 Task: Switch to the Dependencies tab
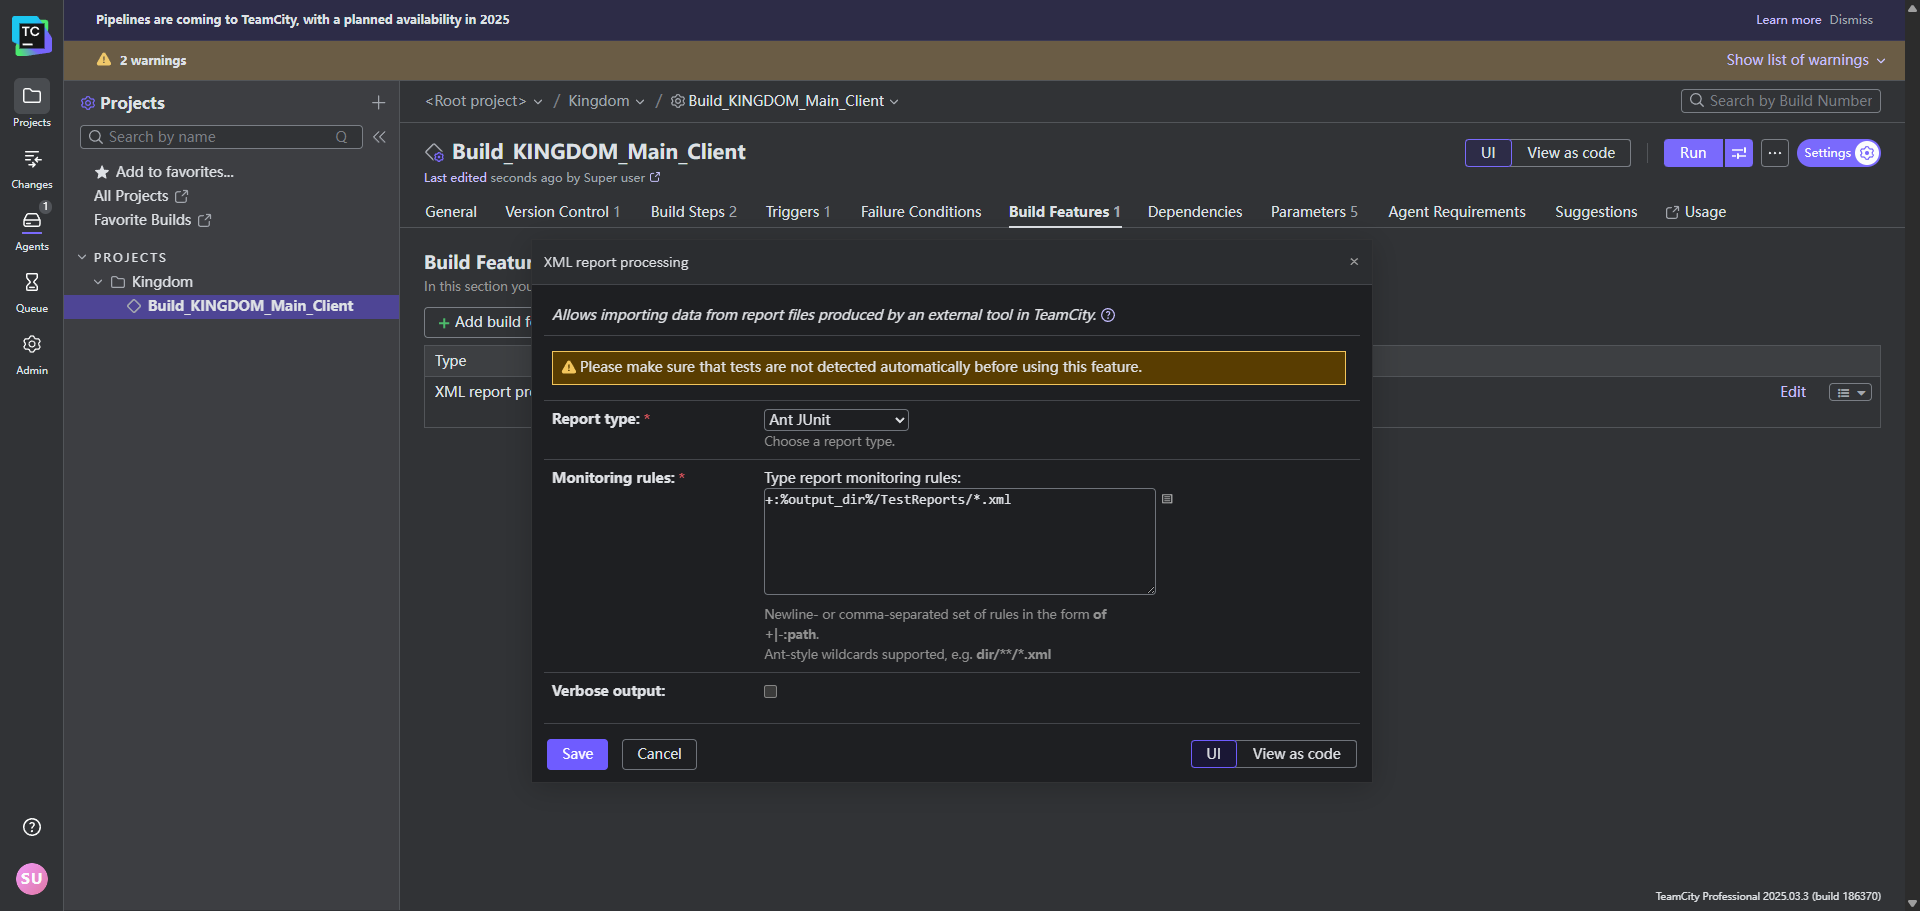pos(1195,212)
